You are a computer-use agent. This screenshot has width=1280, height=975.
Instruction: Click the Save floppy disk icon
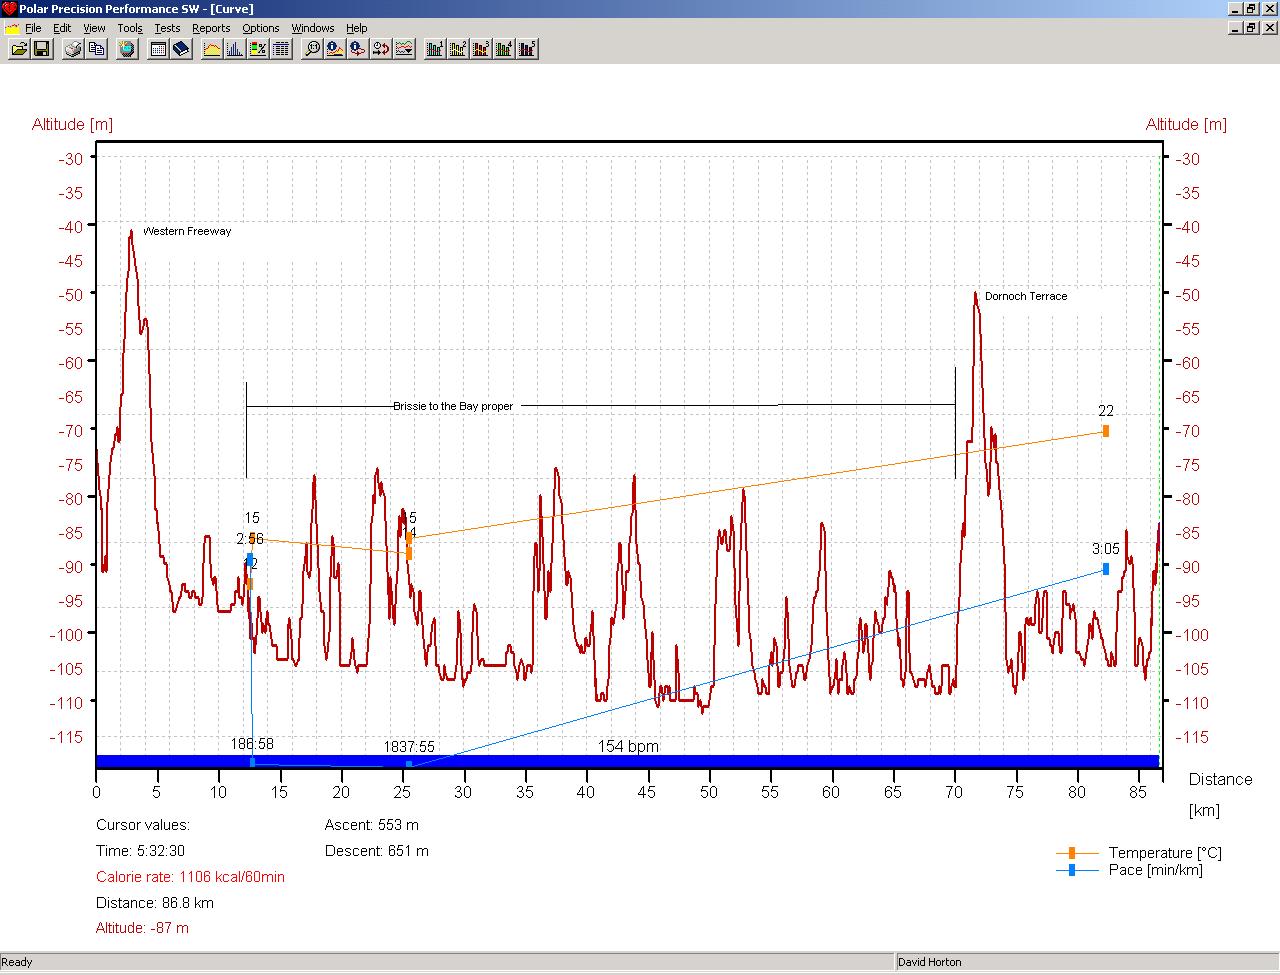click(x=42, y=49)
